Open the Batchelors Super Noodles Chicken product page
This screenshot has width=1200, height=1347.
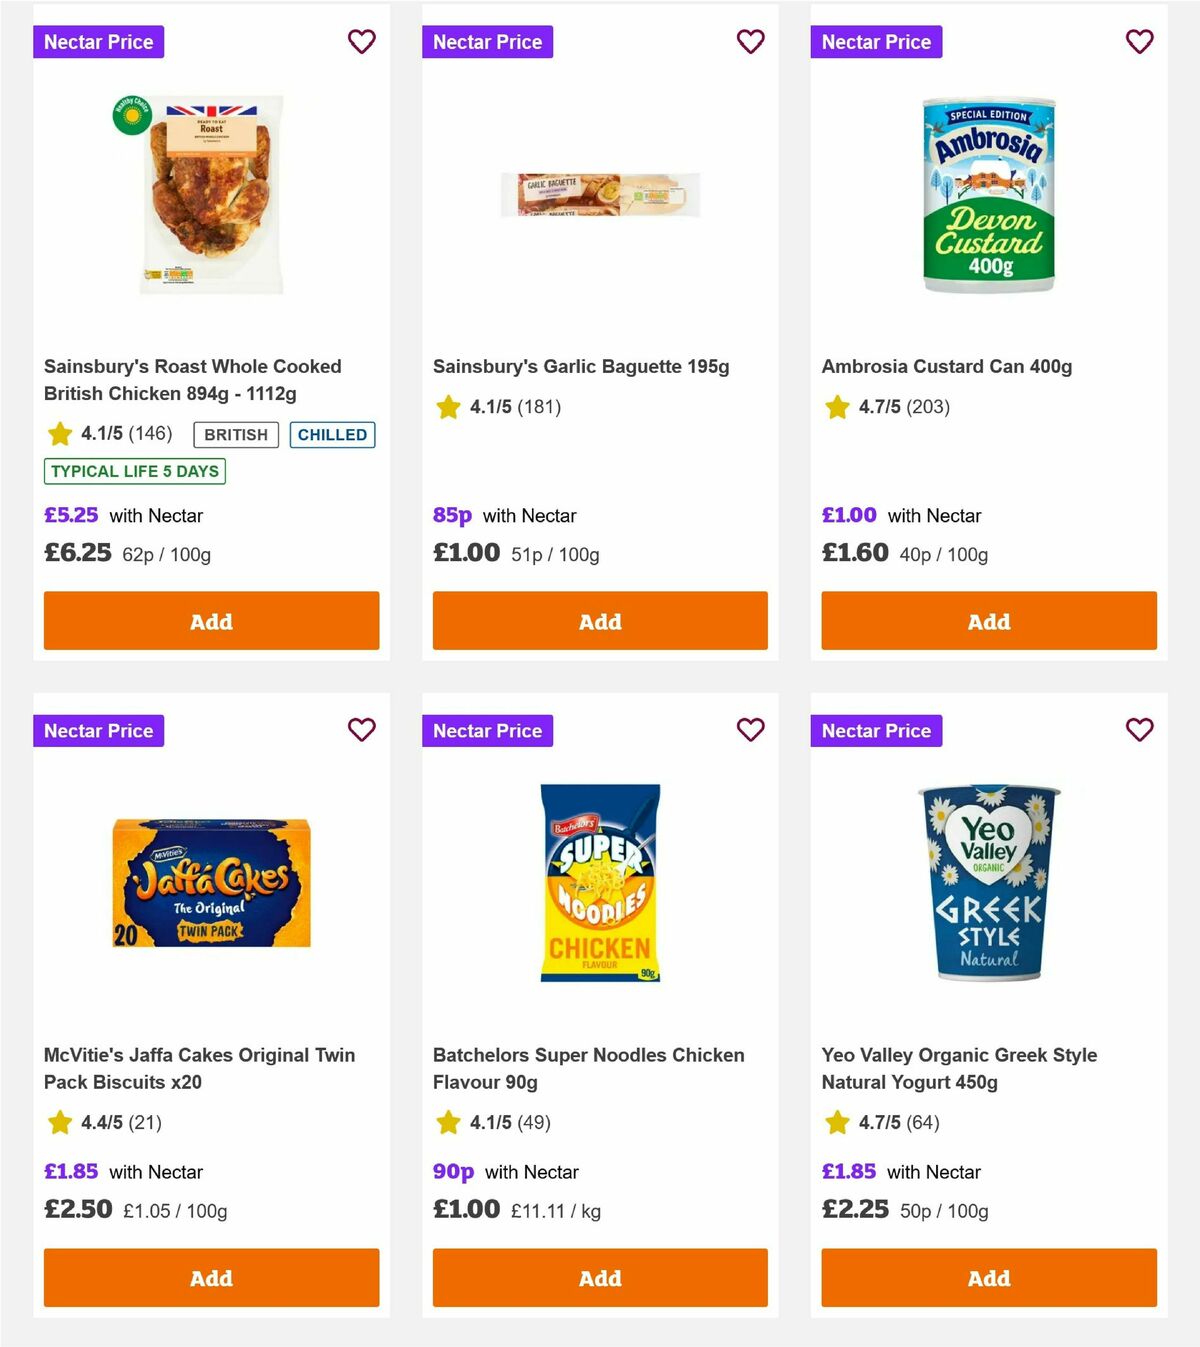click(x=588, y=1068)
